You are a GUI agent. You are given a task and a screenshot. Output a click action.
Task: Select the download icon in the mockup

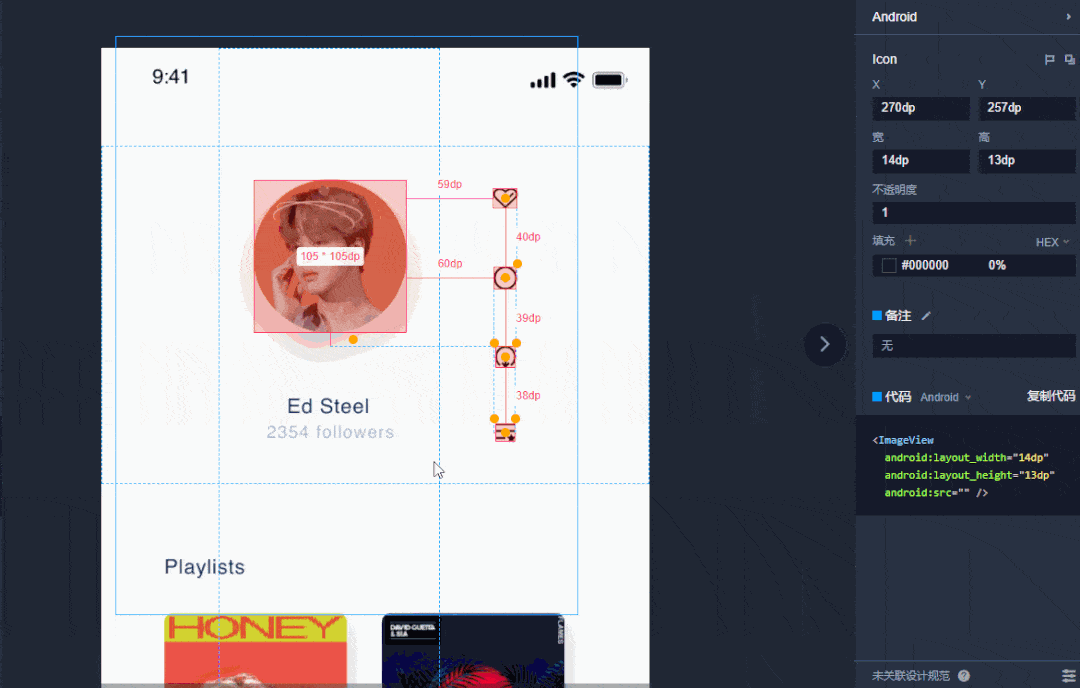click(505, 357)
